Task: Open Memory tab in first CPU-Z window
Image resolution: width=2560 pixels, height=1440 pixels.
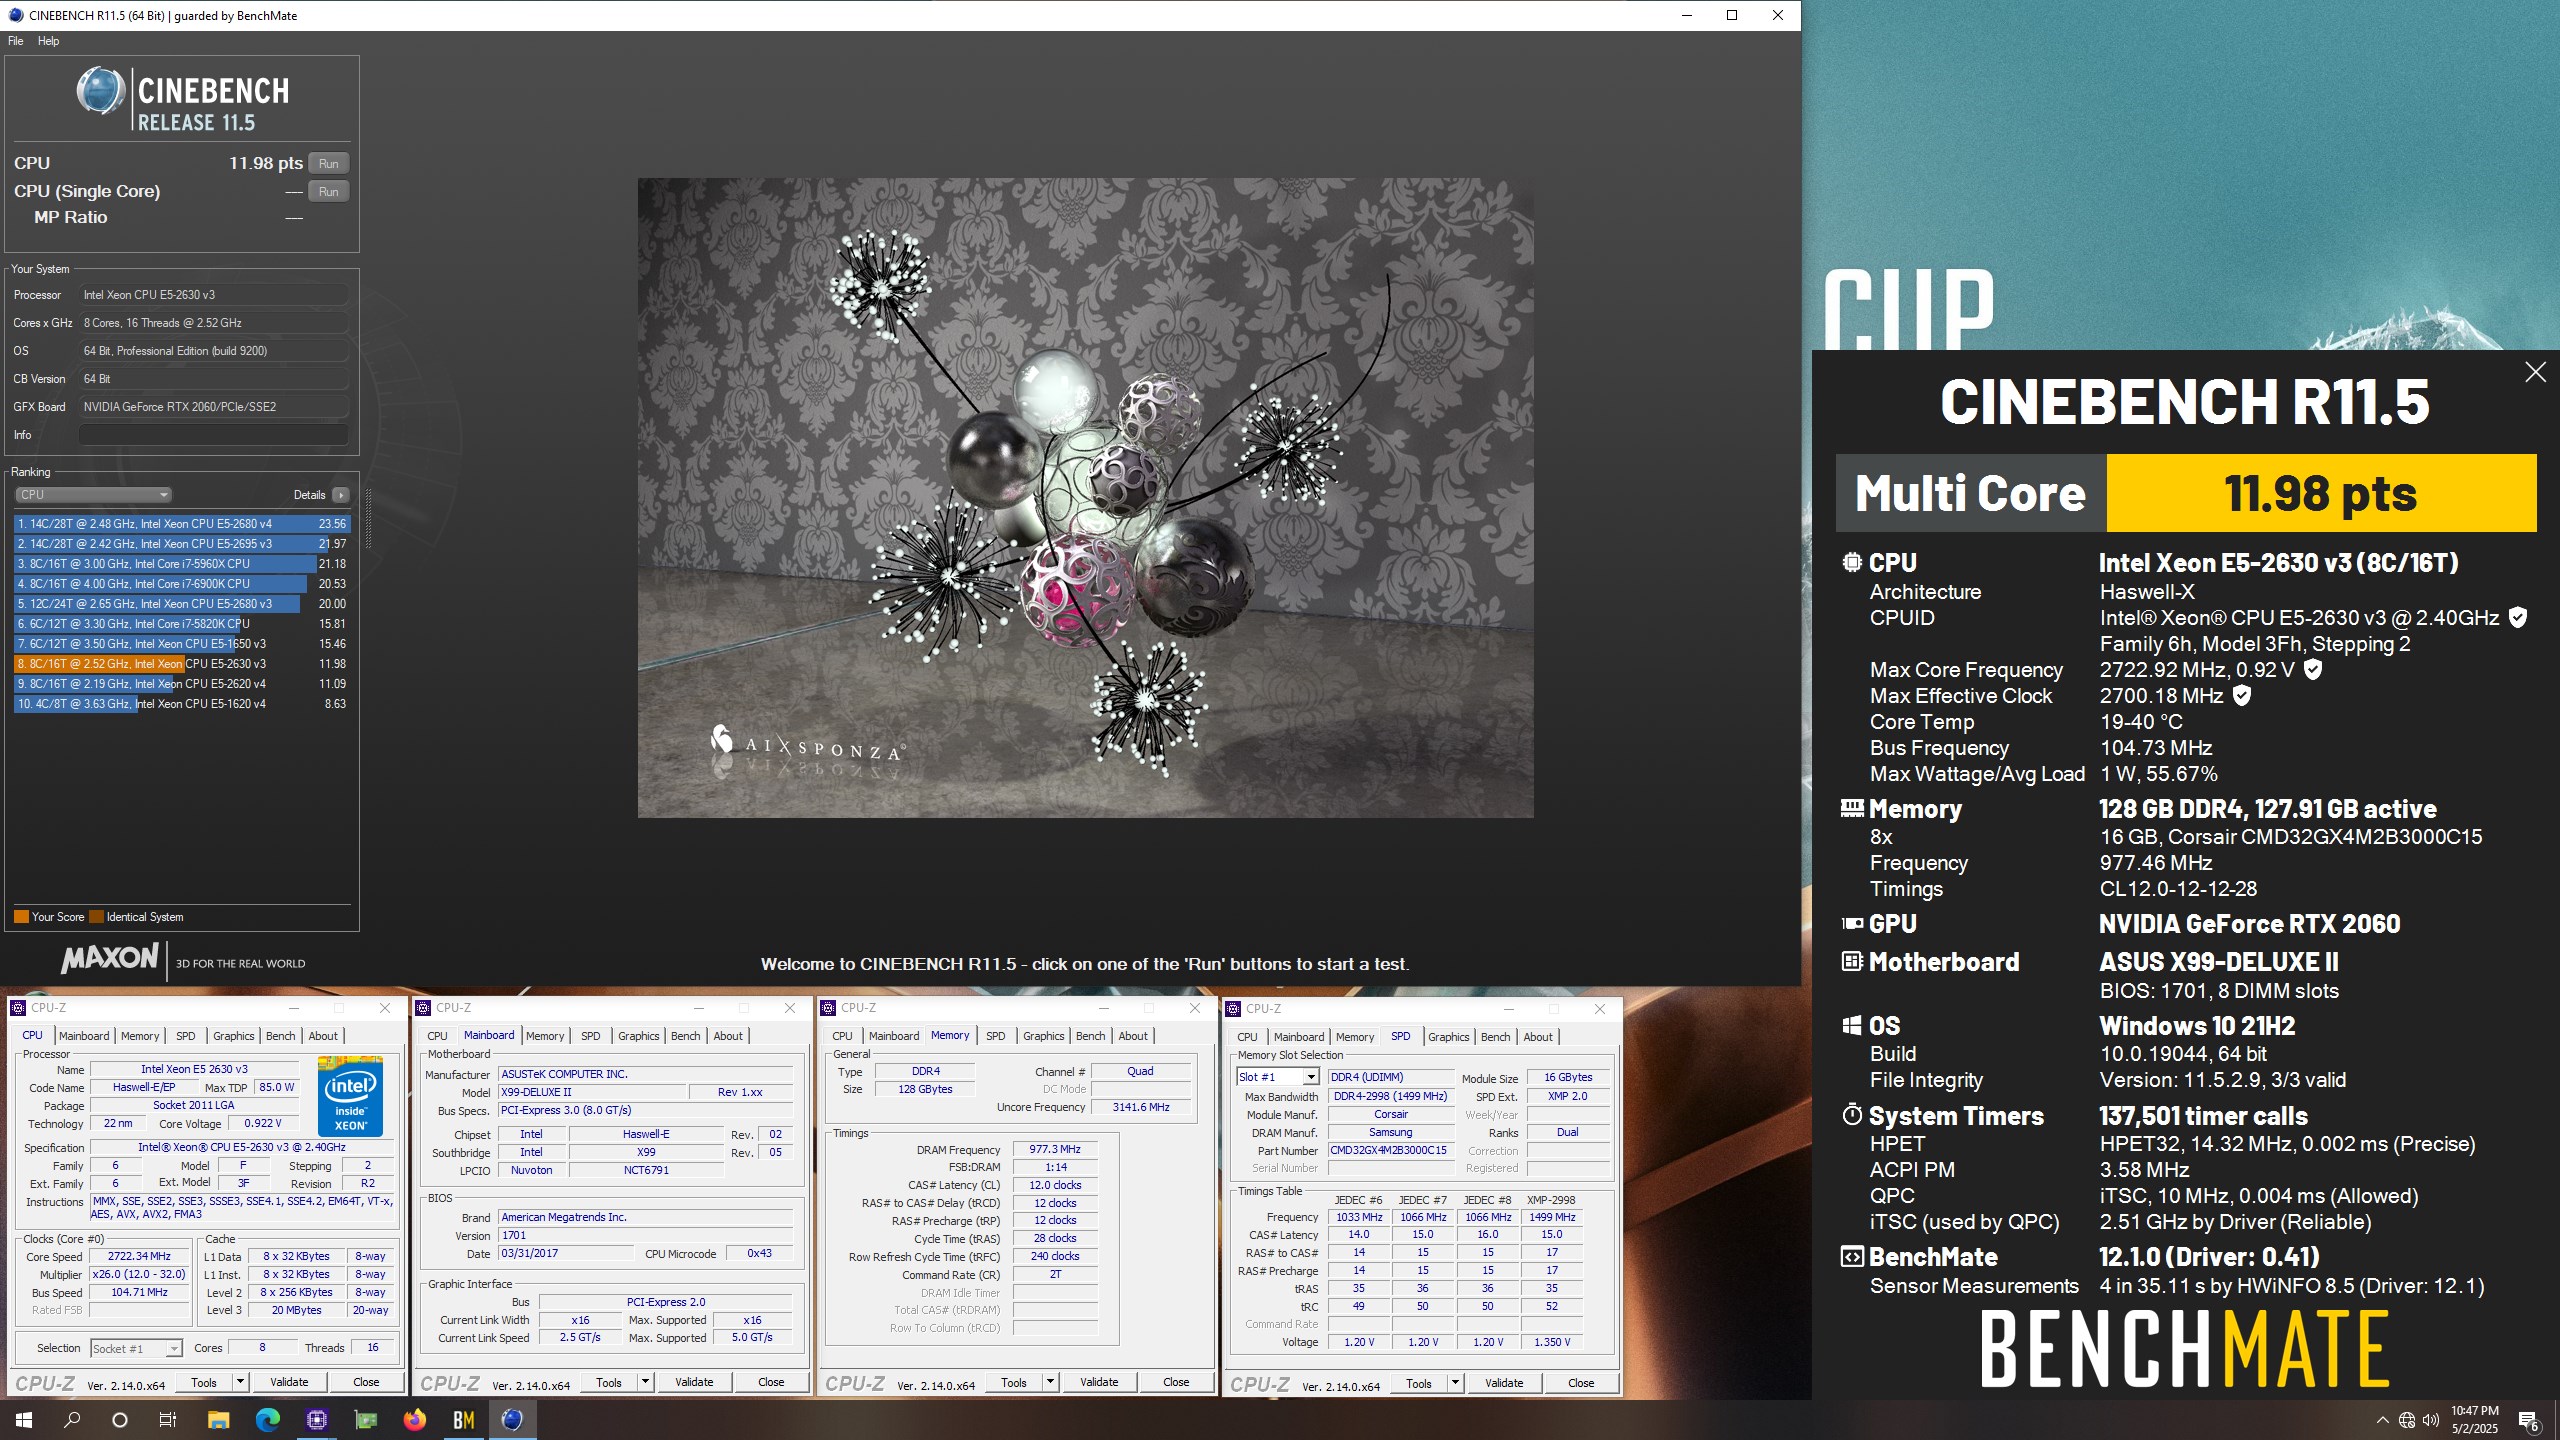Action: point(140,1036)
